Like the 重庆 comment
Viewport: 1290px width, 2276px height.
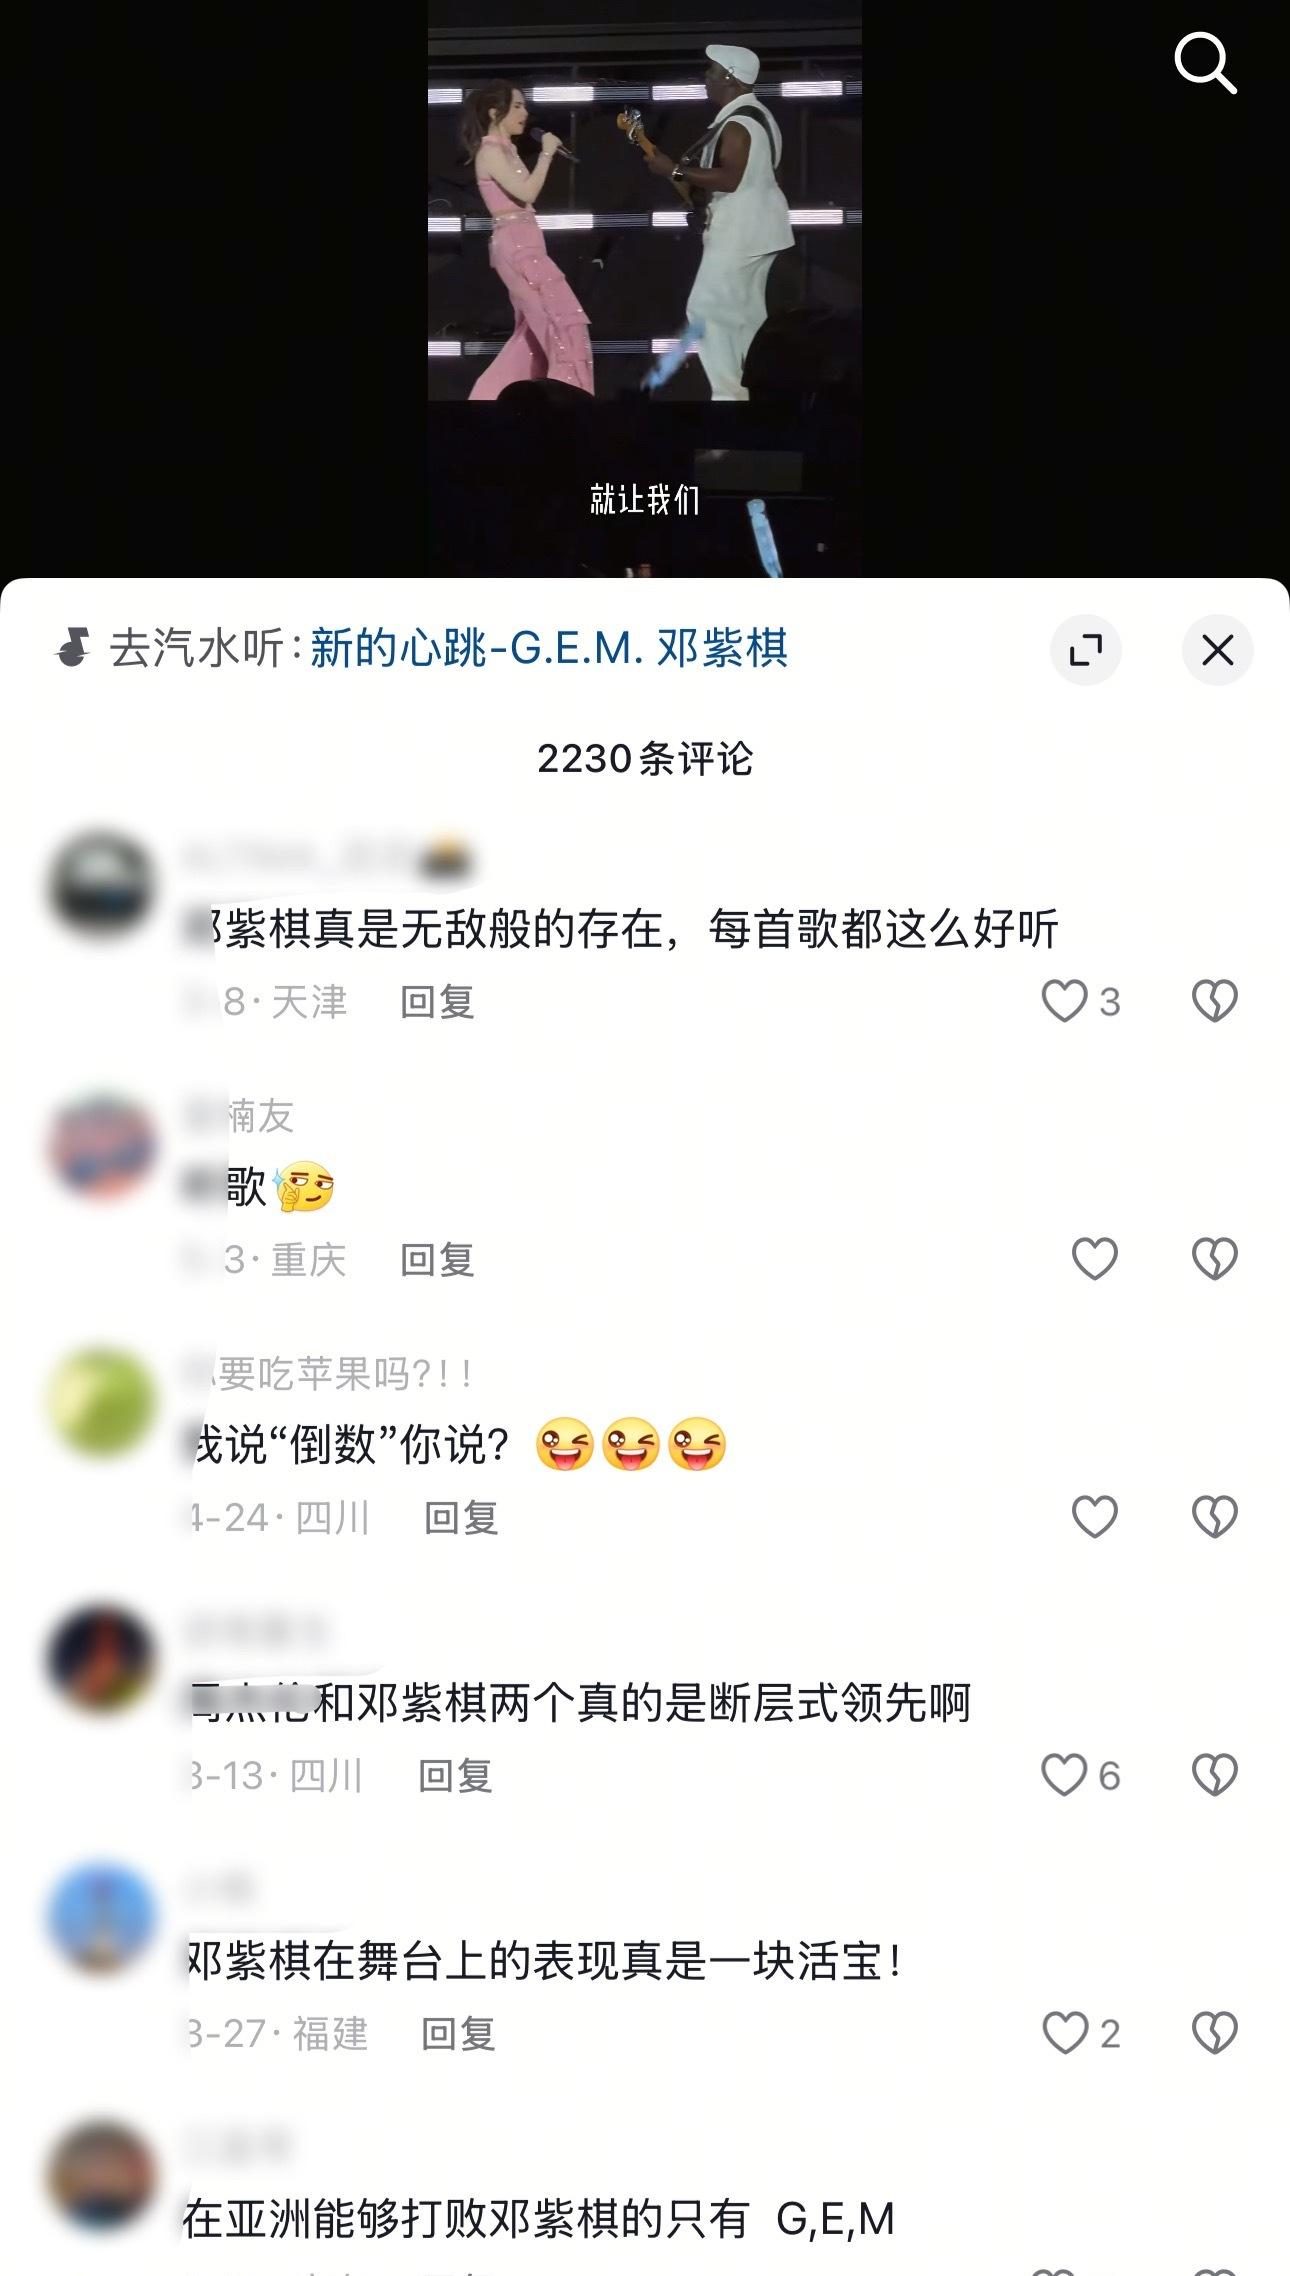pos(1094,1259)
